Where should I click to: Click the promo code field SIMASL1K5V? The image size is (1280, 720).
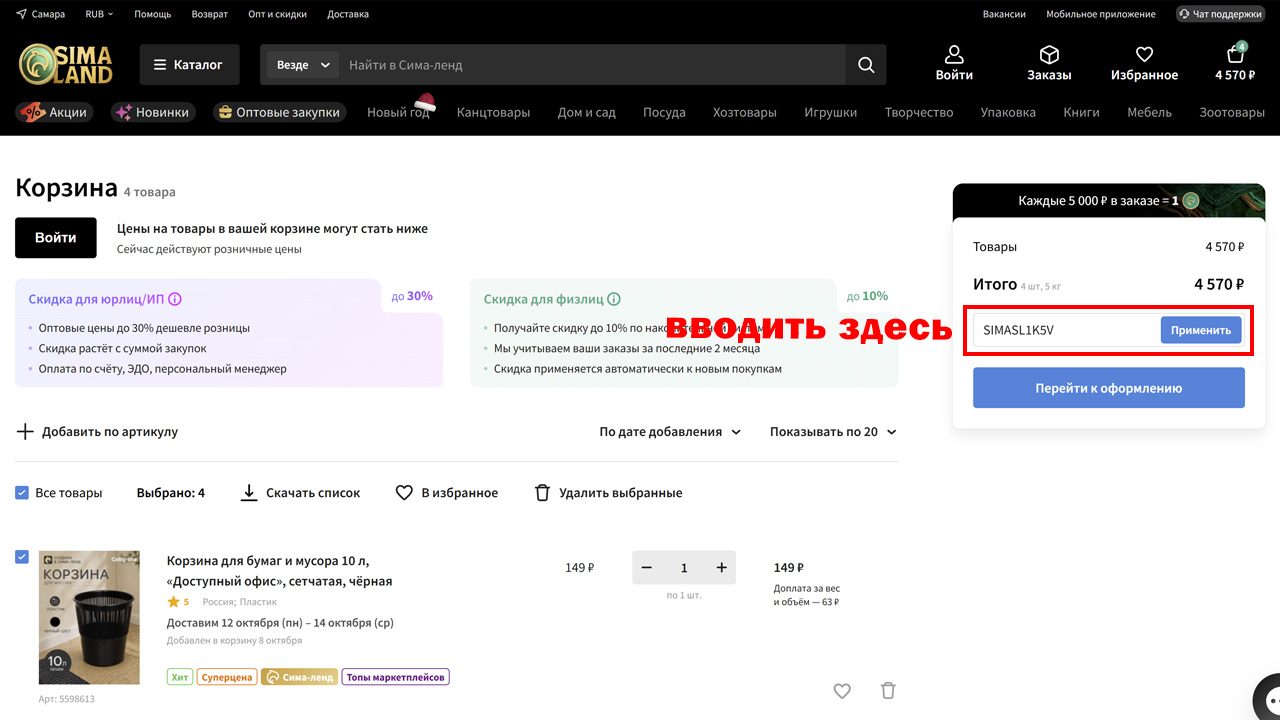click(x=1065, y=330)
